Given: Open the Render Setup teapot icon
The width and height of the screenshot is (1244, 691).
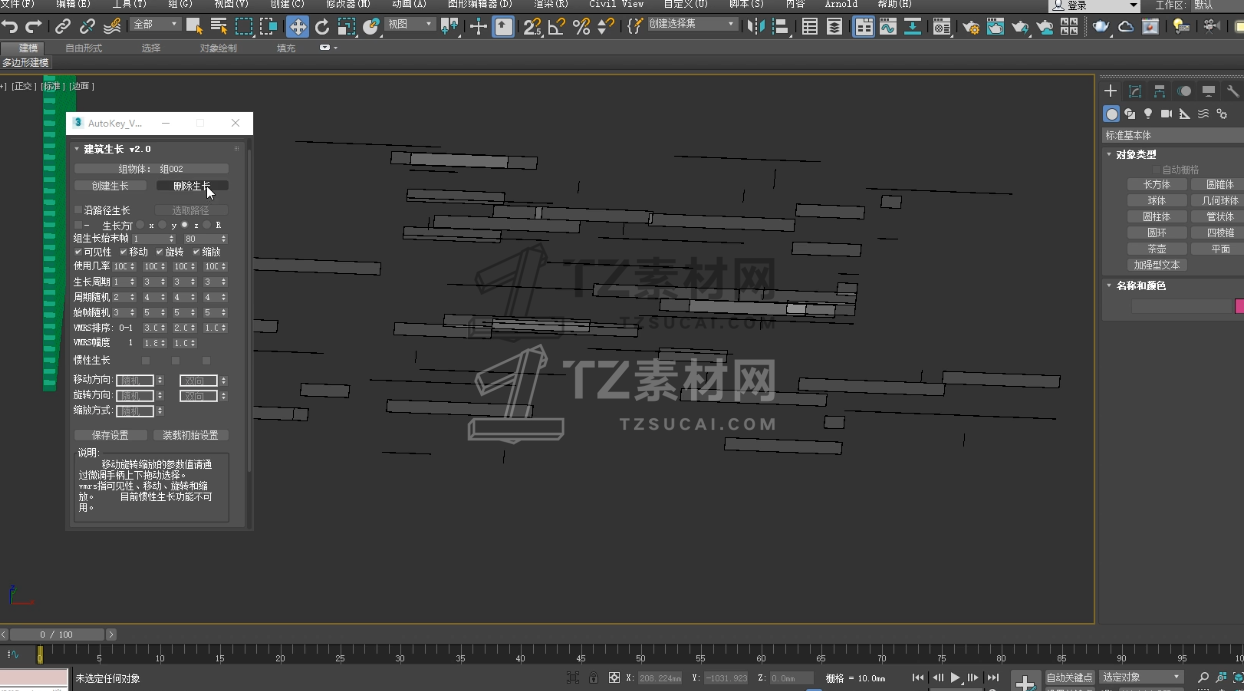Looking at the screenshot, I should click(971, 27).
